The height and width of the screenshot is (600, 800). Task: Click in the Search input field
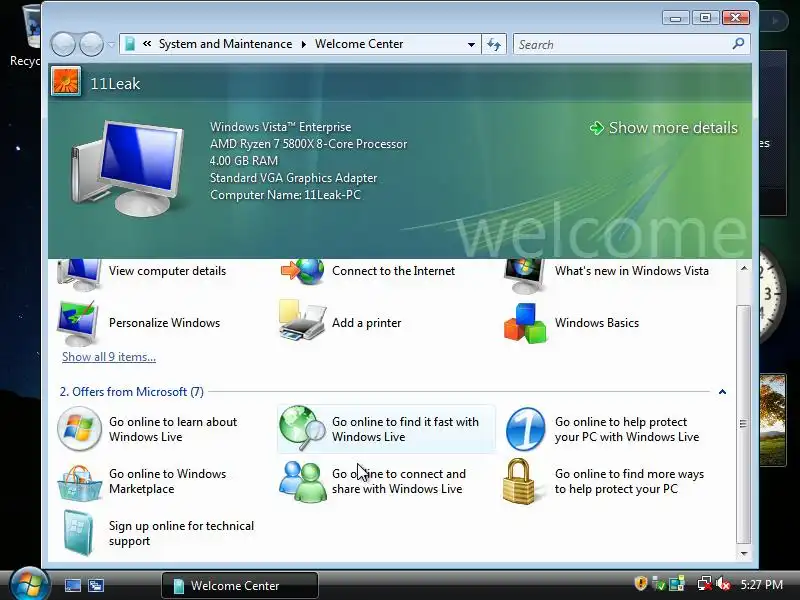[622, 44]
